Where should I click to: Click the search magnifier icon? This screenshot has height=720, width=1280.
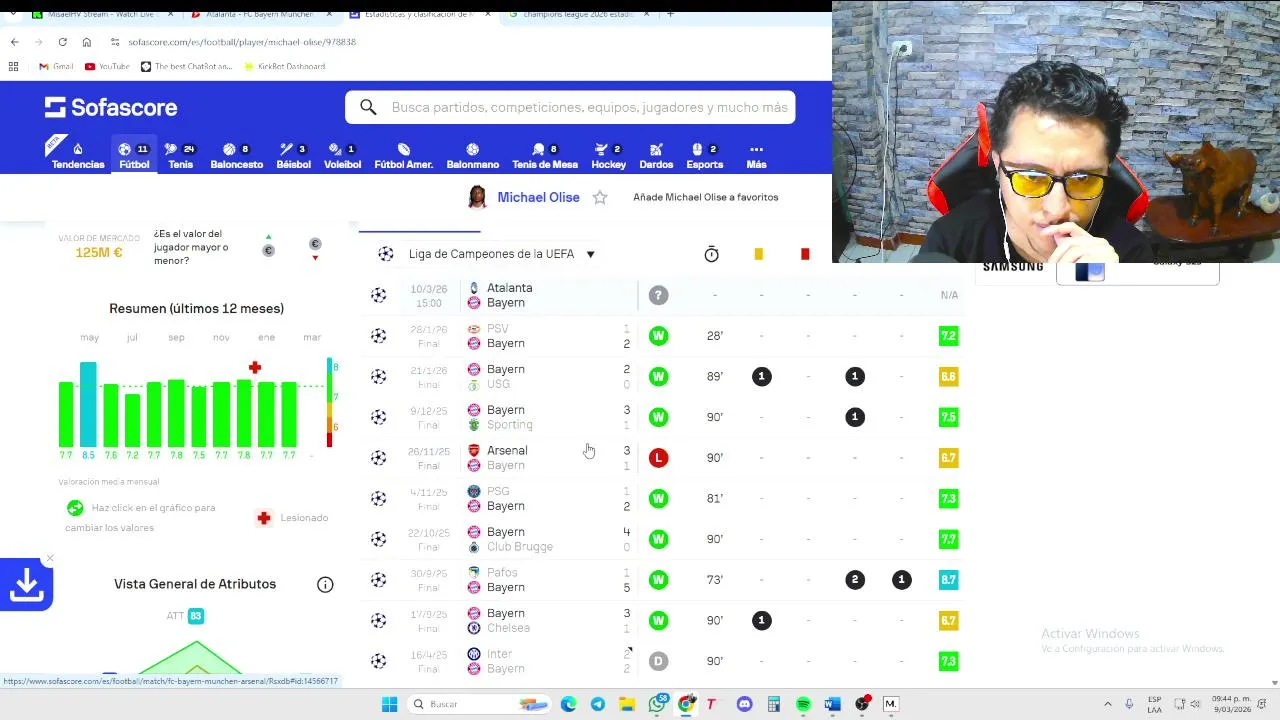(x=368, y=107)
